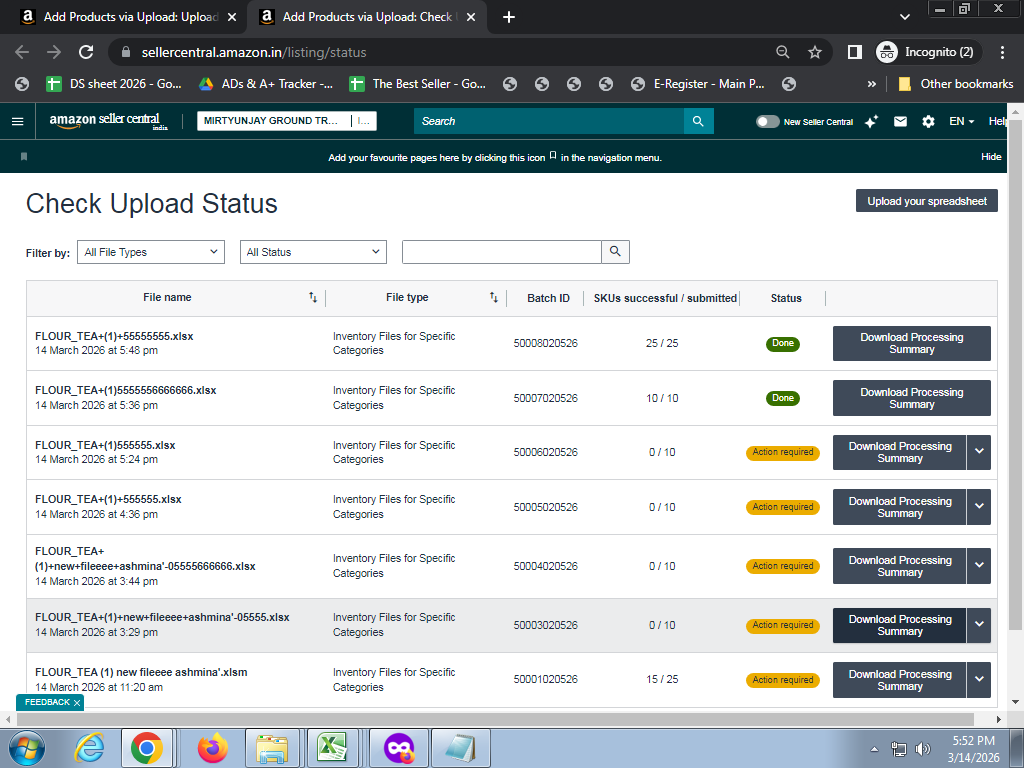Screen dimensions: 1024x768
Task: Open Chrome zoom magnifier icon
Action: pyautogui.click(x=782, y=52)
